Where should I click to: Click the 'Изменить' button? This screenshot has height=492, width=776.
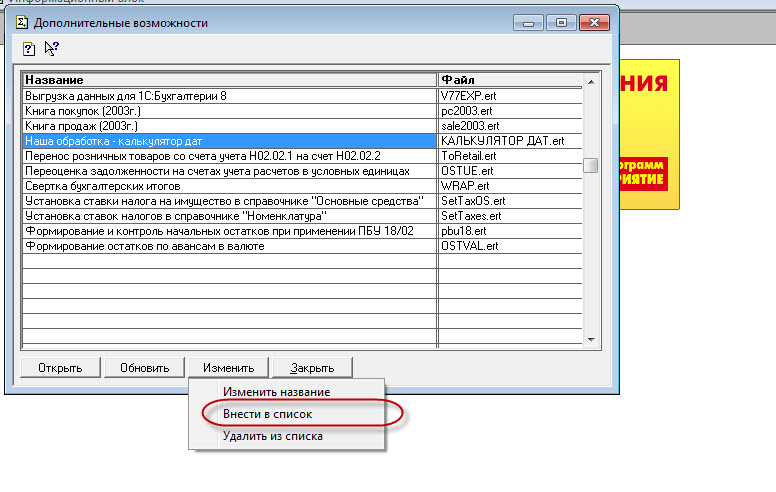229,368
